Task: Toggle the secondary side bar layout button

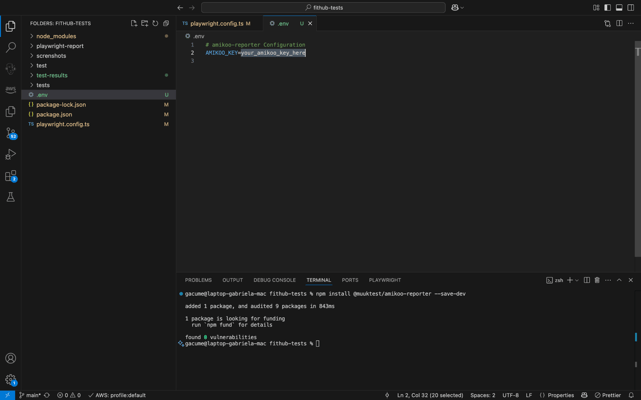Action: (631, 7)
